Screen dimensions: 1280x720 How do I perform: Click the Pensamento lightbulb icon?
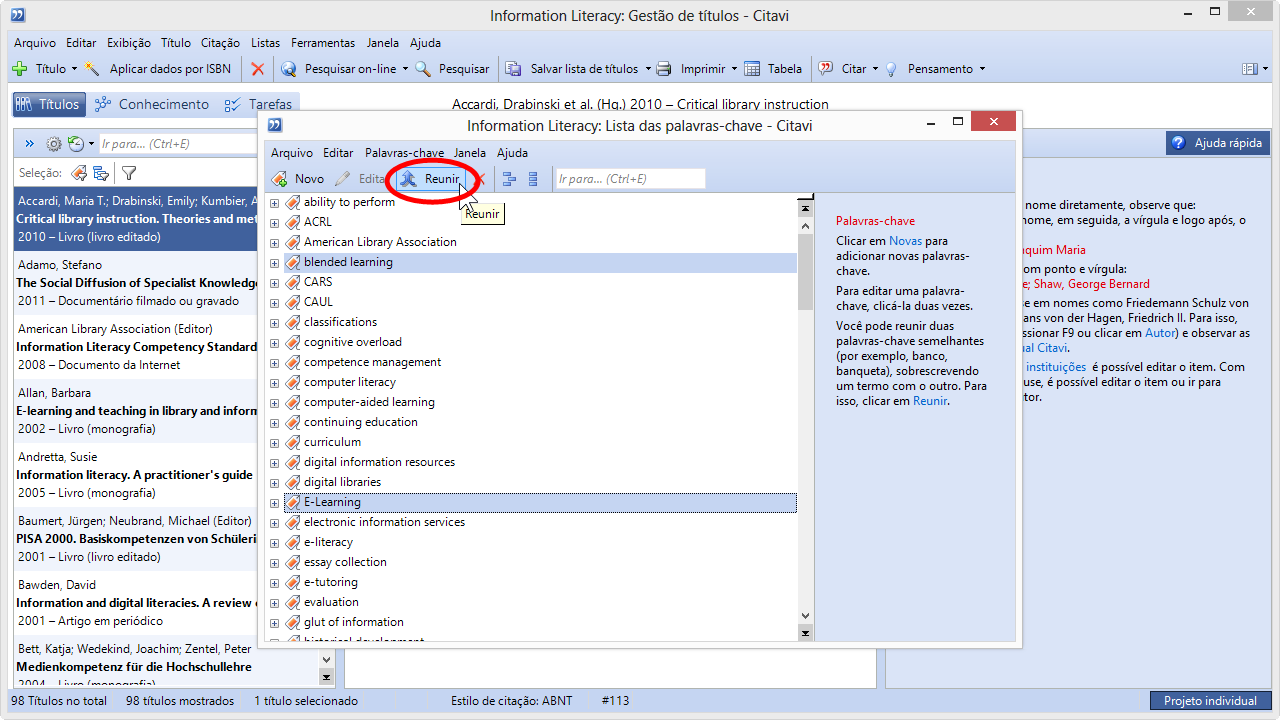[x=891, y=69]
